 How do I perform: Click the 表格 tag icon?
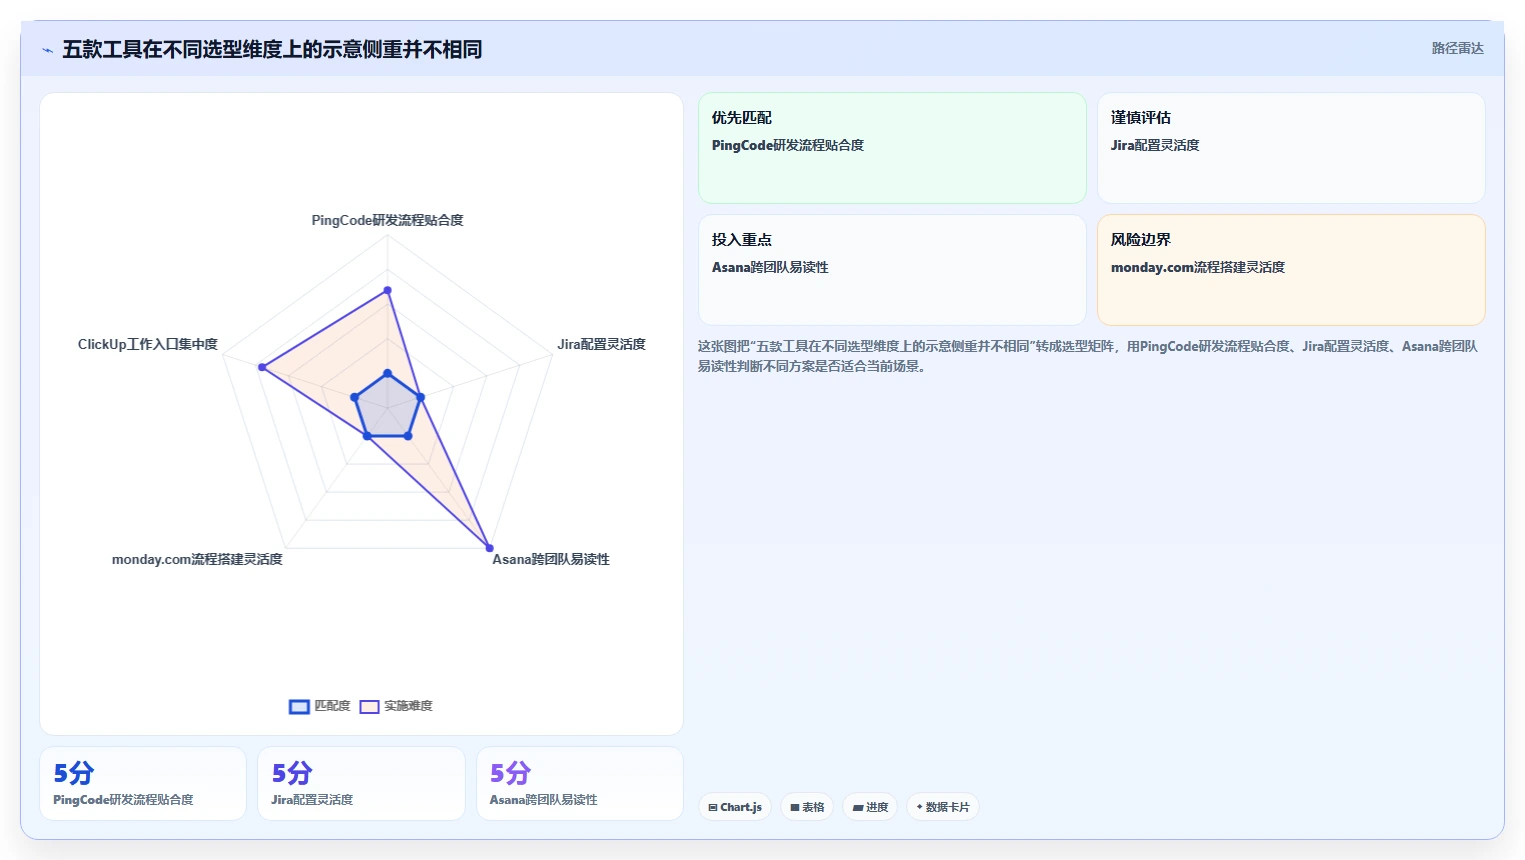click(795, 807)
